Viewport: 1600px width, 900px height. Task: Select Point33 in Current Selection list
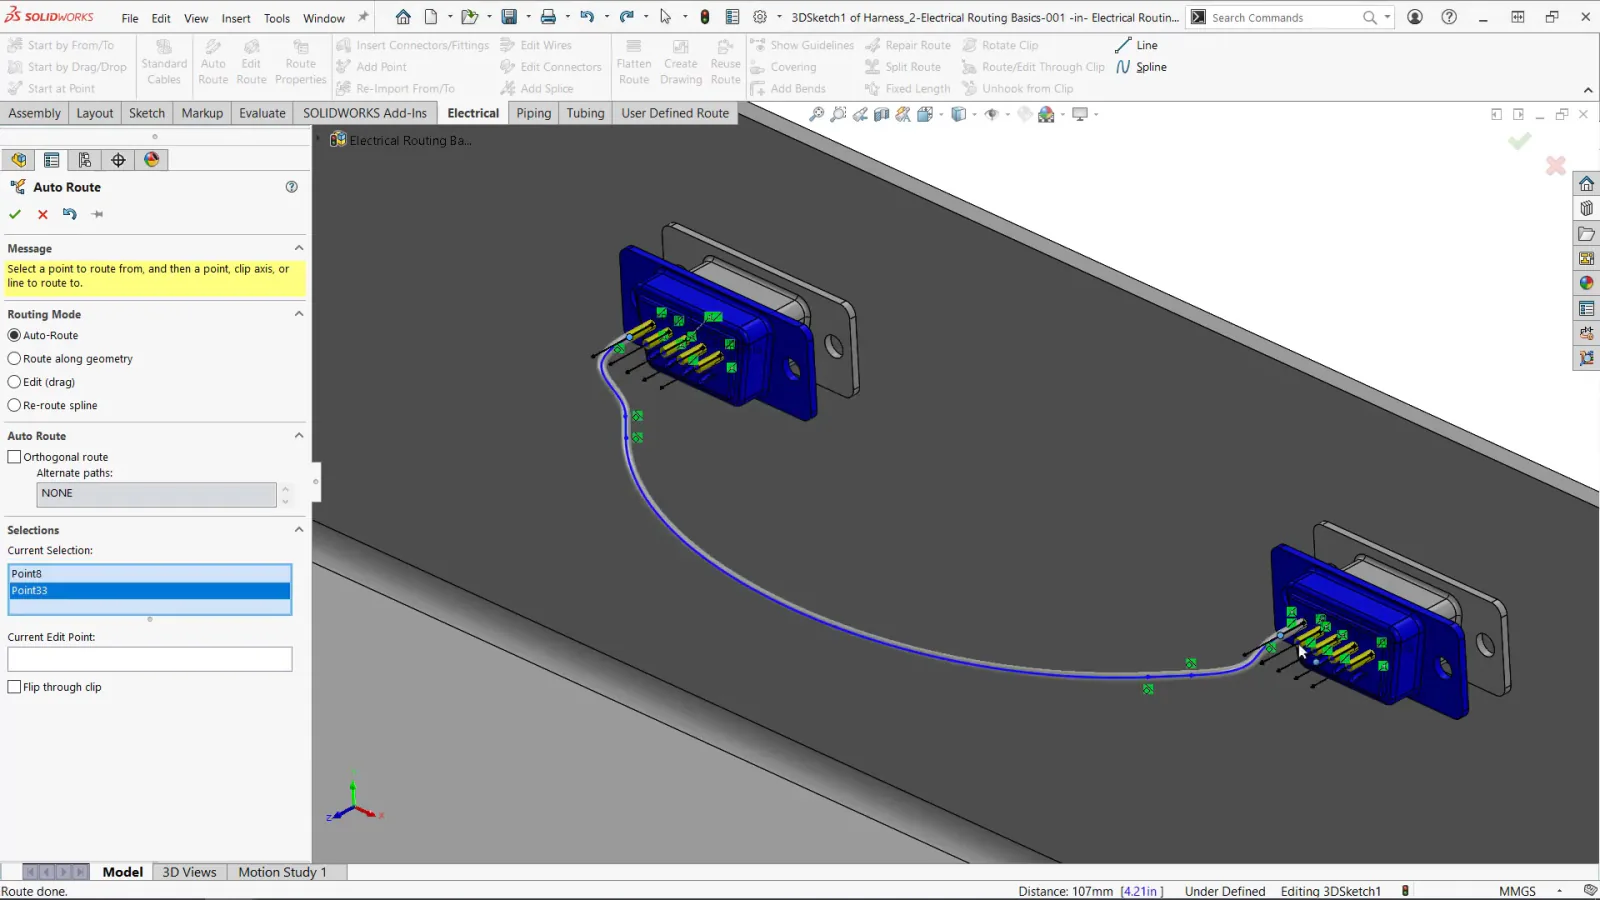coord(150,591)
